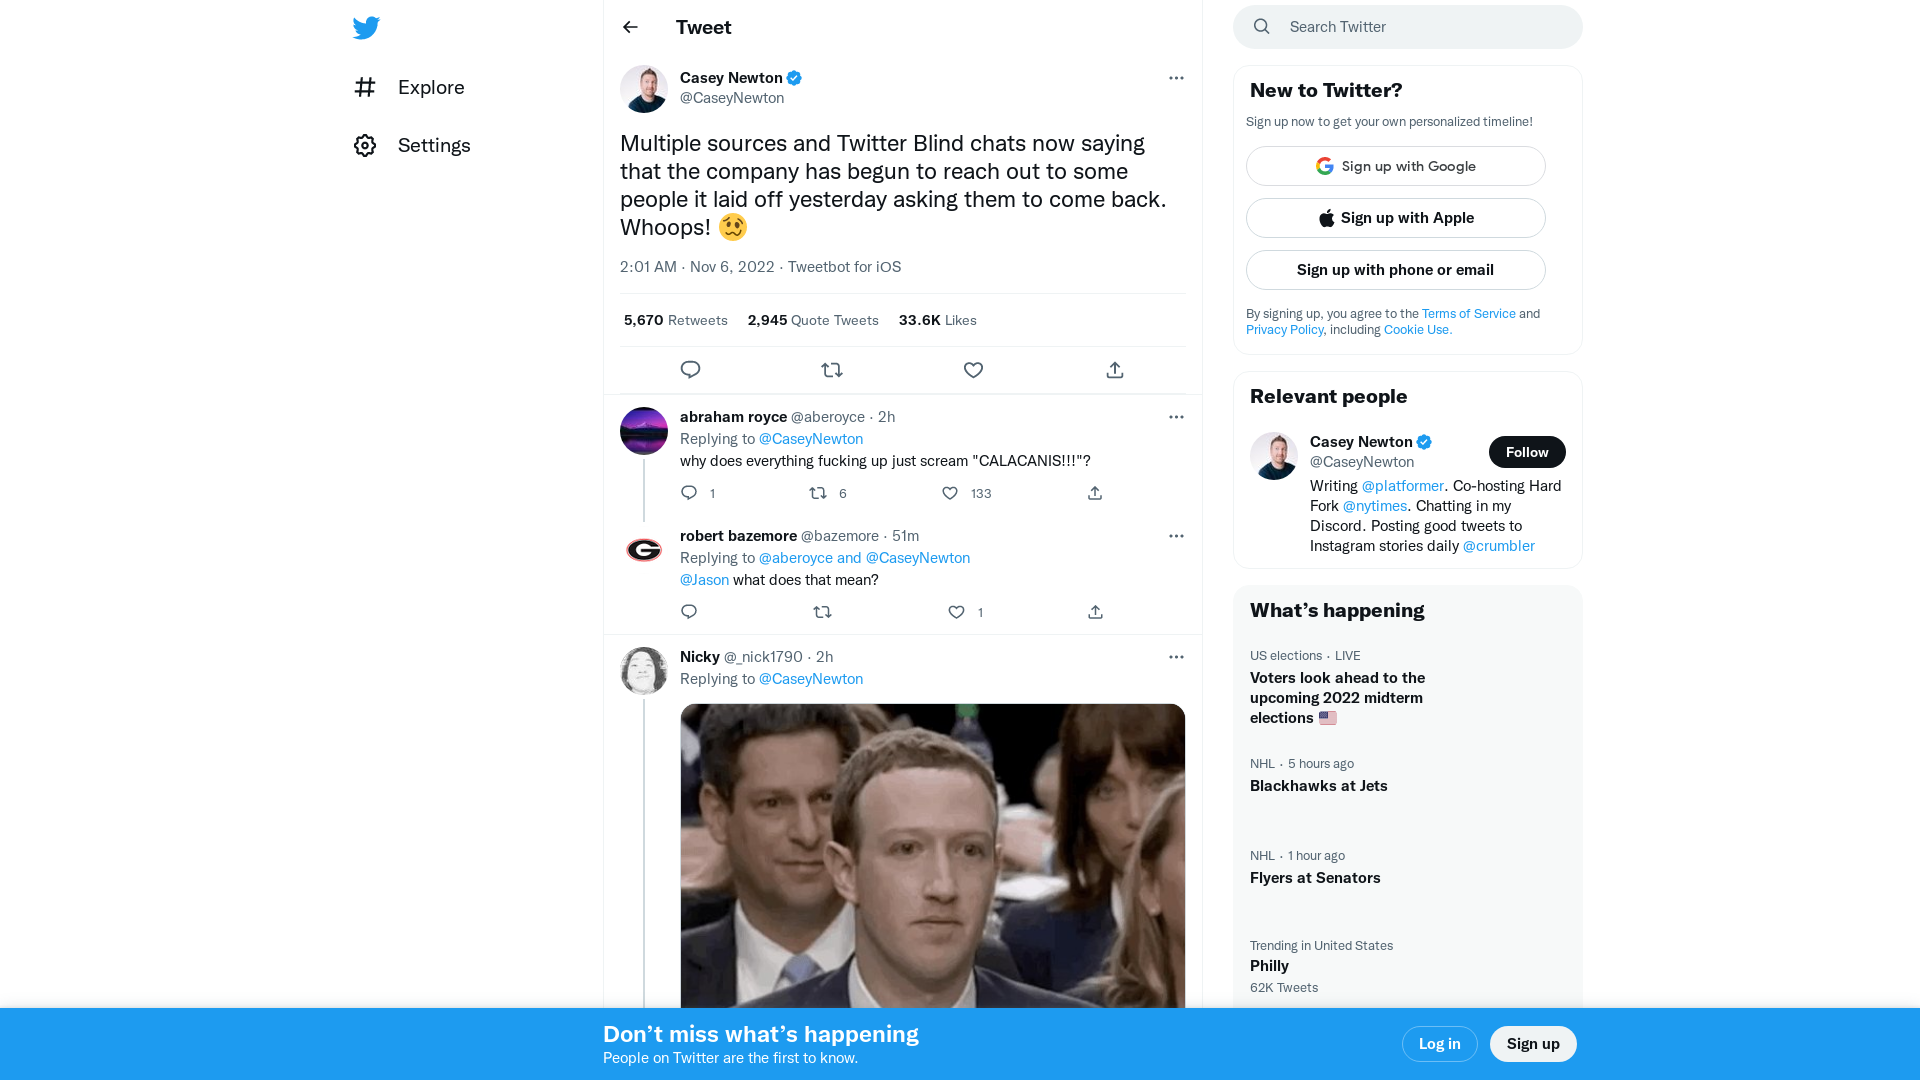Click the back arrow on the Tweet page
1920x1080 pixels.
pos(630,27)
